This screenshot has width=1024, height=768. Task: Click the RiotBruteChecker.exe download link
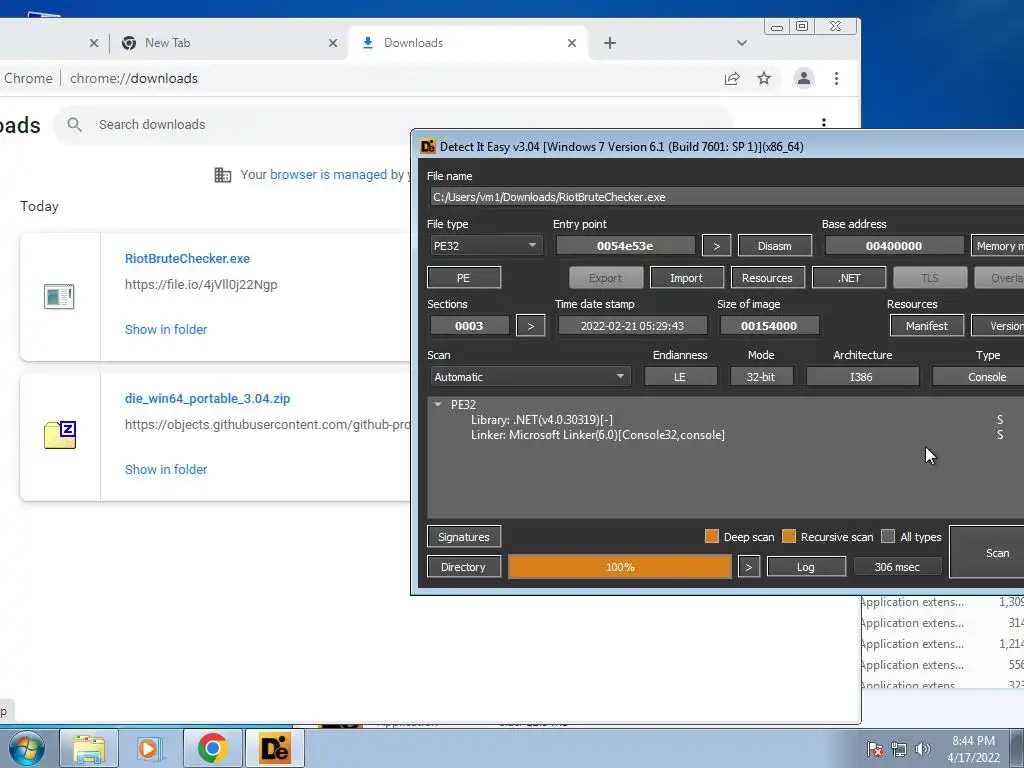[x=187, y=259]
